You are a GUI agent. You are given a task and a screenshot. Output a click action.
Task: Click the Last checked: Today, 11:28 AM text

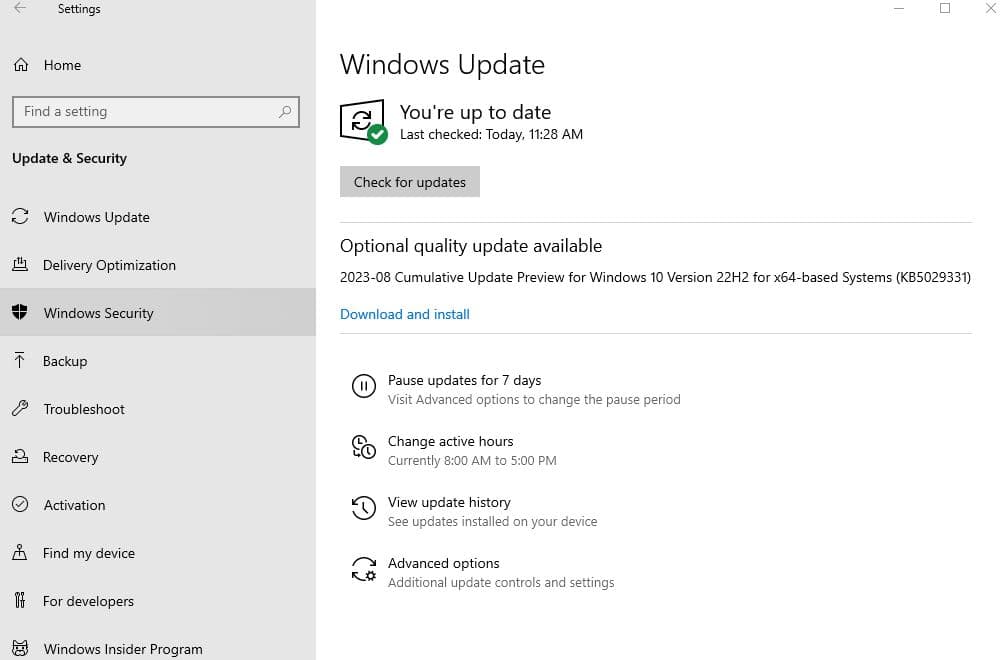click(x=491, y=134)
